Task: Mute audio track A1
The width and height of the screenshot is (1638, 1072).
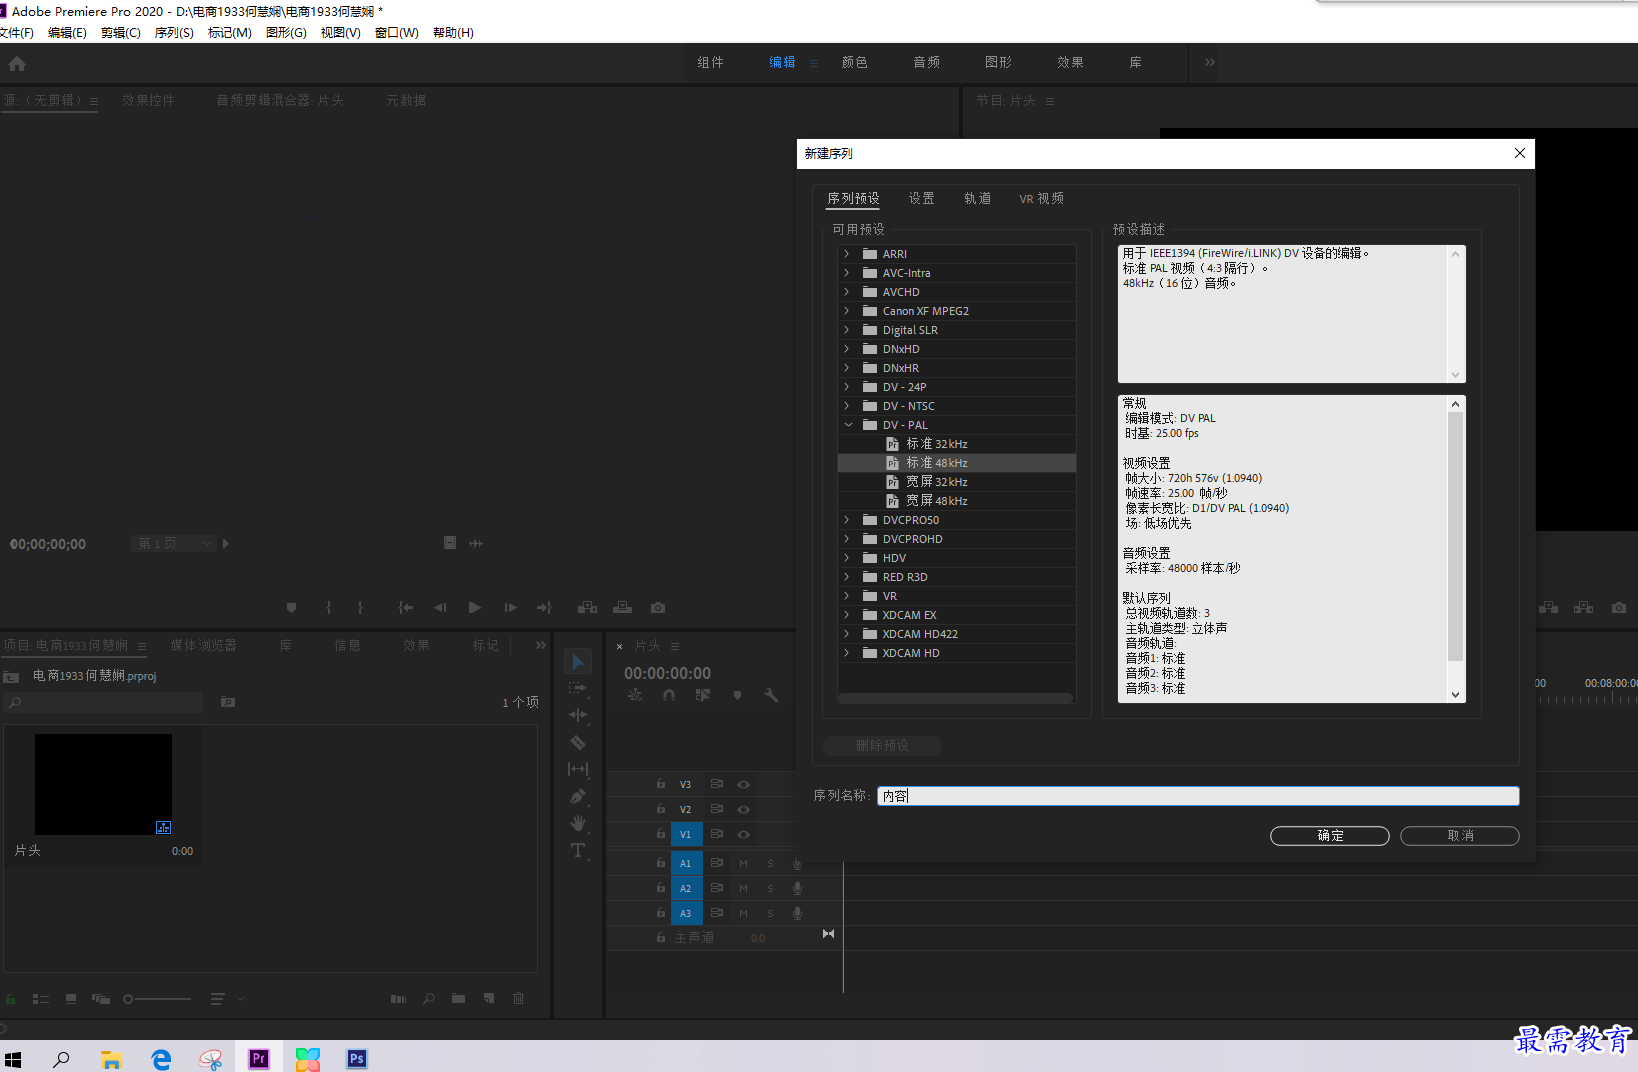Action: pyautogui.click(x=743, y=863)
